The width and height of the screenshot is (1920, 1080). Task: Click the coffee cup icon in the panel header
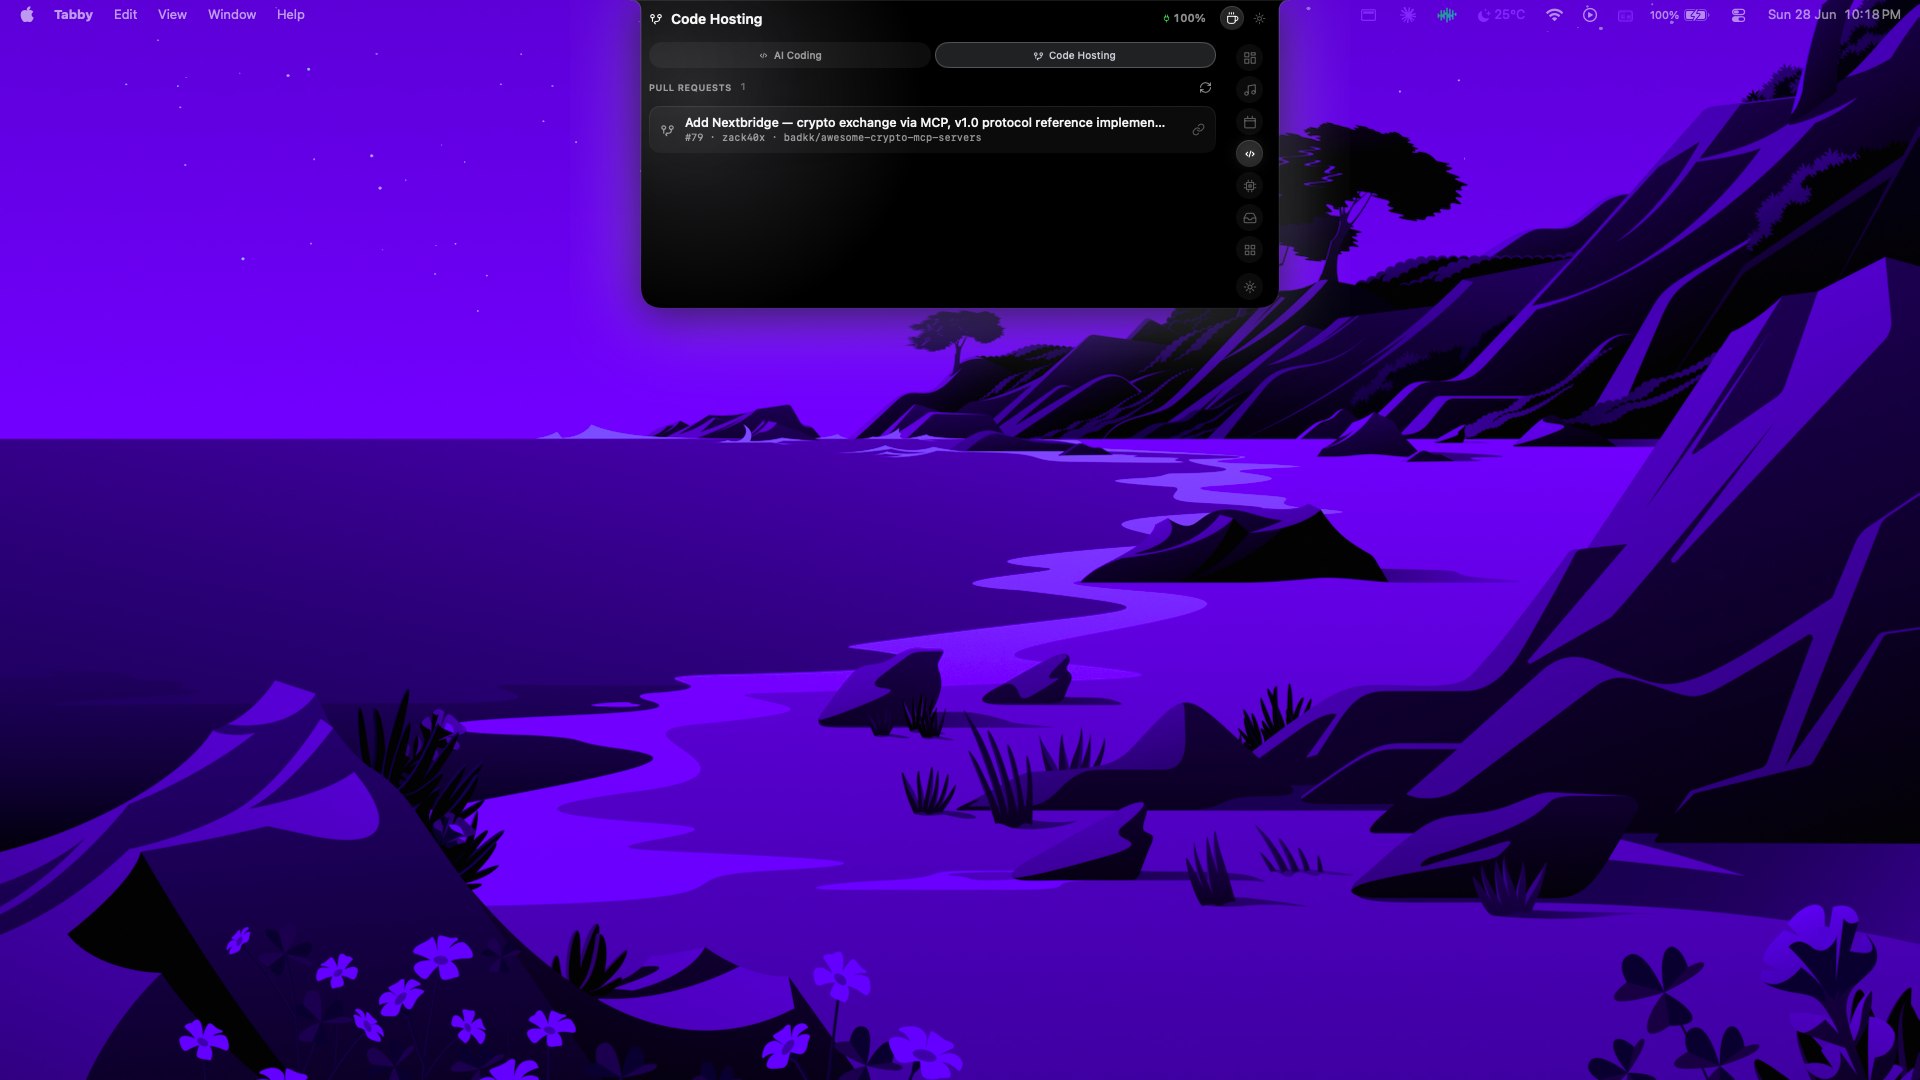tap(1232, 18)
